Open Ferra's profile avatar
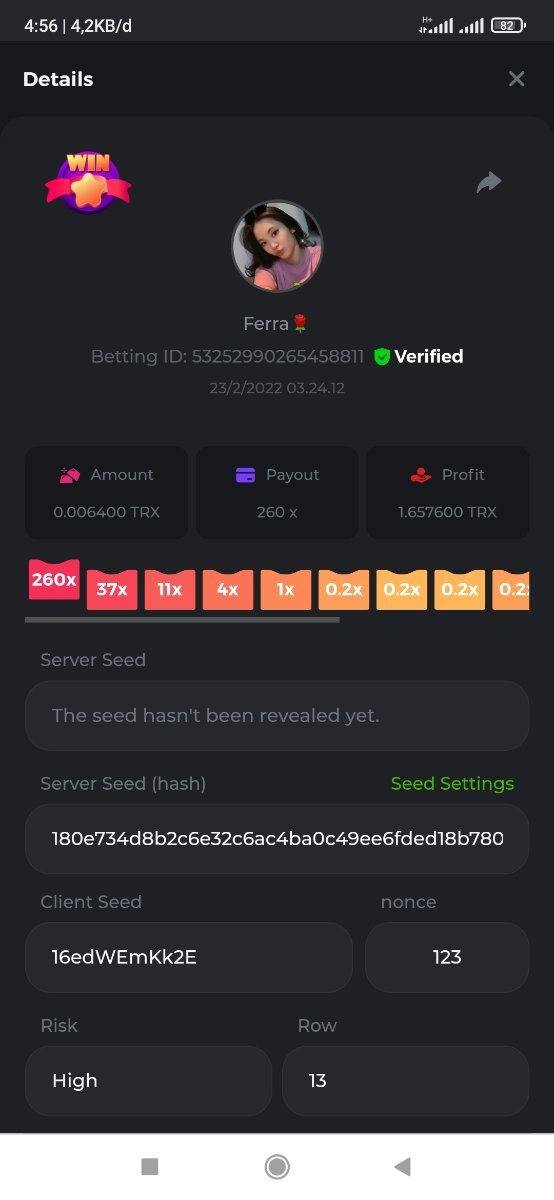 click(x=277, y=246)
